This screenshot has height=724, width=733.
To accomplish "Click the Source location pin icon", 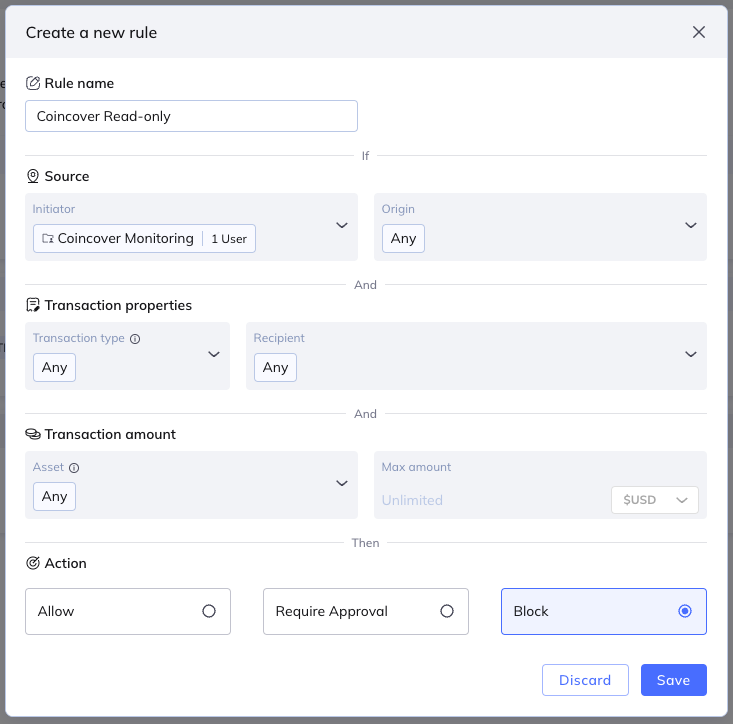I will tap(33, 176).
